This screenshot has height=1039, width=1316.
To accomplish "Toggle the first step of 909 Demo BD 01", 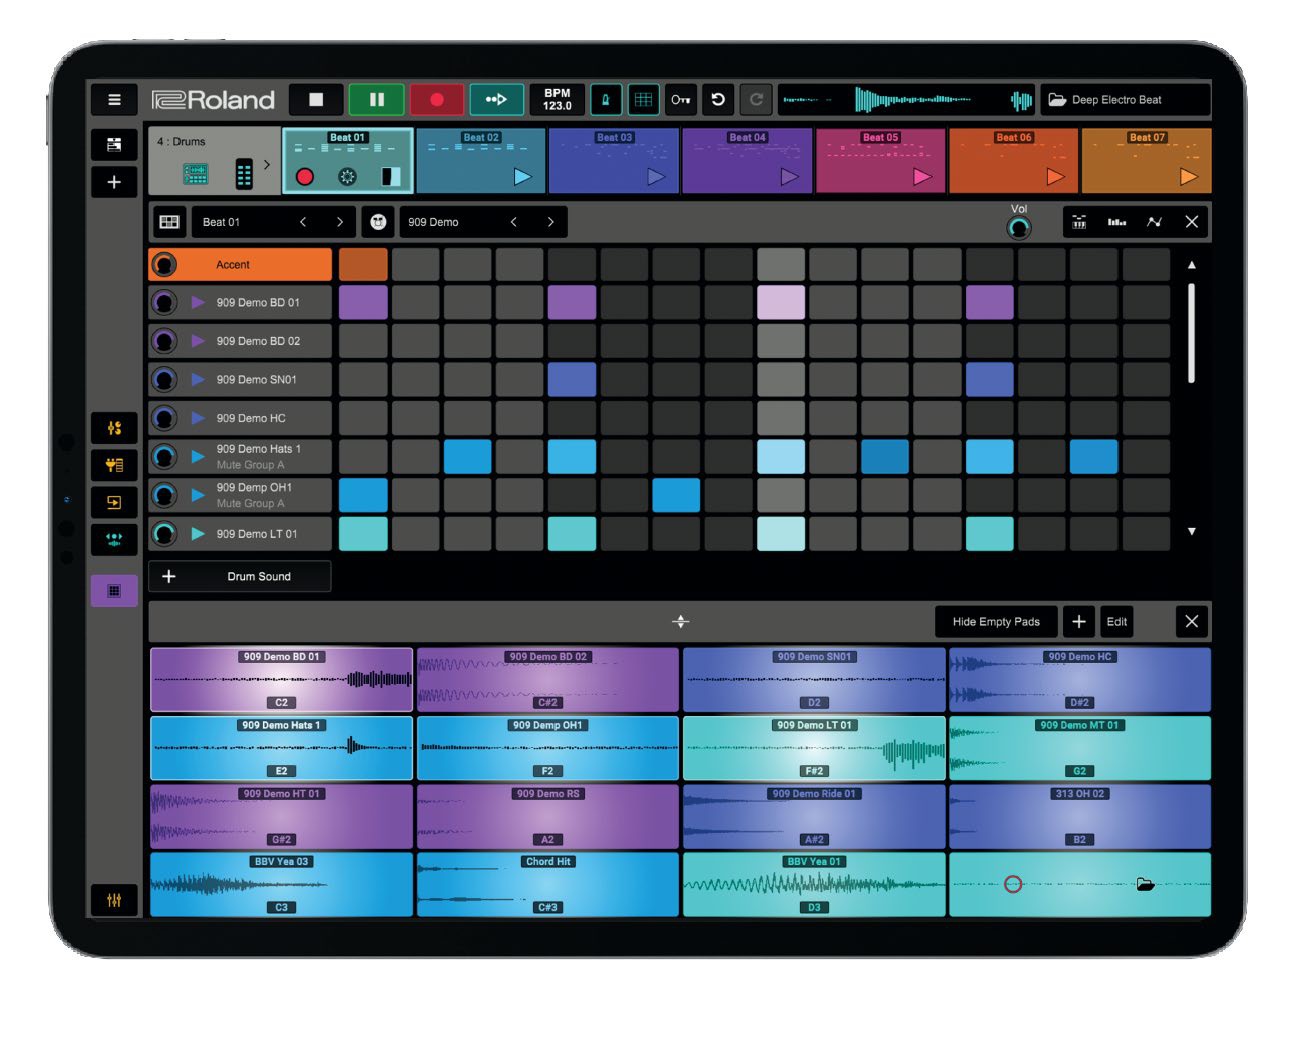I will coord(363,302).
